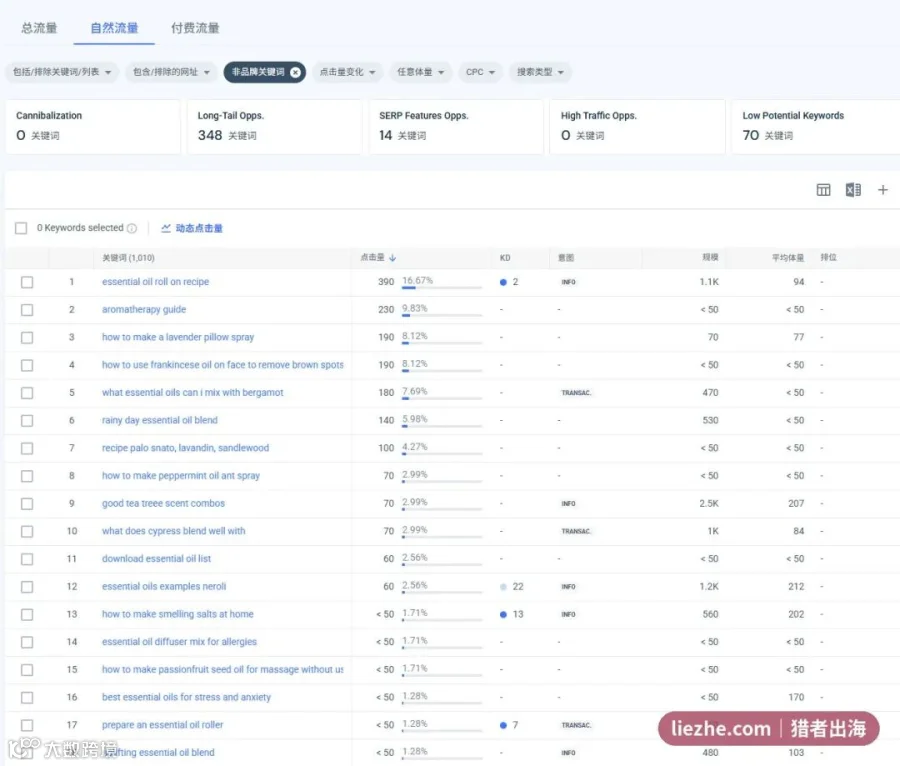Open the Long-Tail Opps. card

[274, 126]
